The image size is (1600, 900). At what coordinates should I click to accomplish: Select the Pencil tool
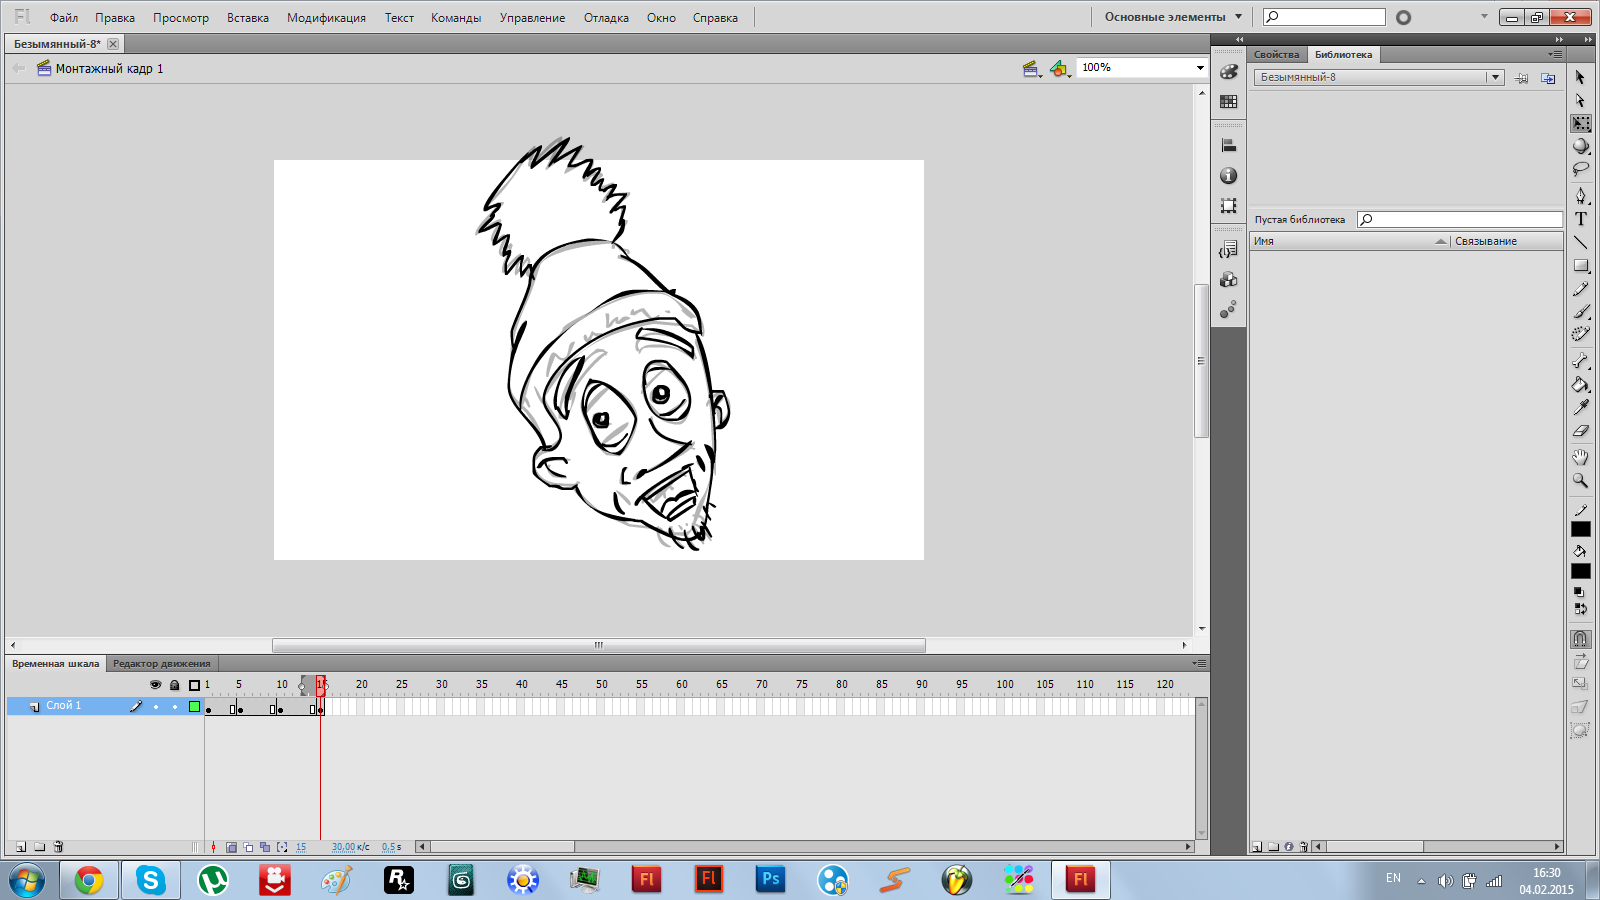(x=1580, y=289)
